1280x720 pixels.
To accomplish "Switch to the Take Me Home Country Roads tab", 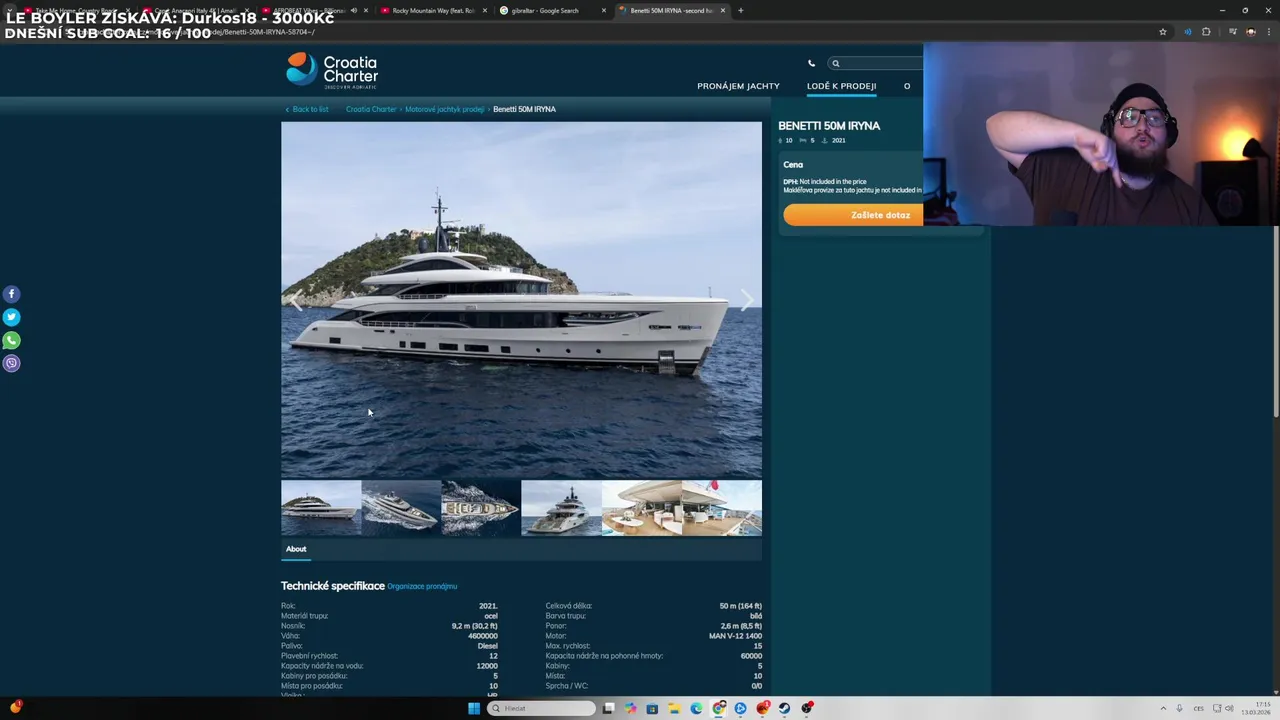I will coord(76,10).
